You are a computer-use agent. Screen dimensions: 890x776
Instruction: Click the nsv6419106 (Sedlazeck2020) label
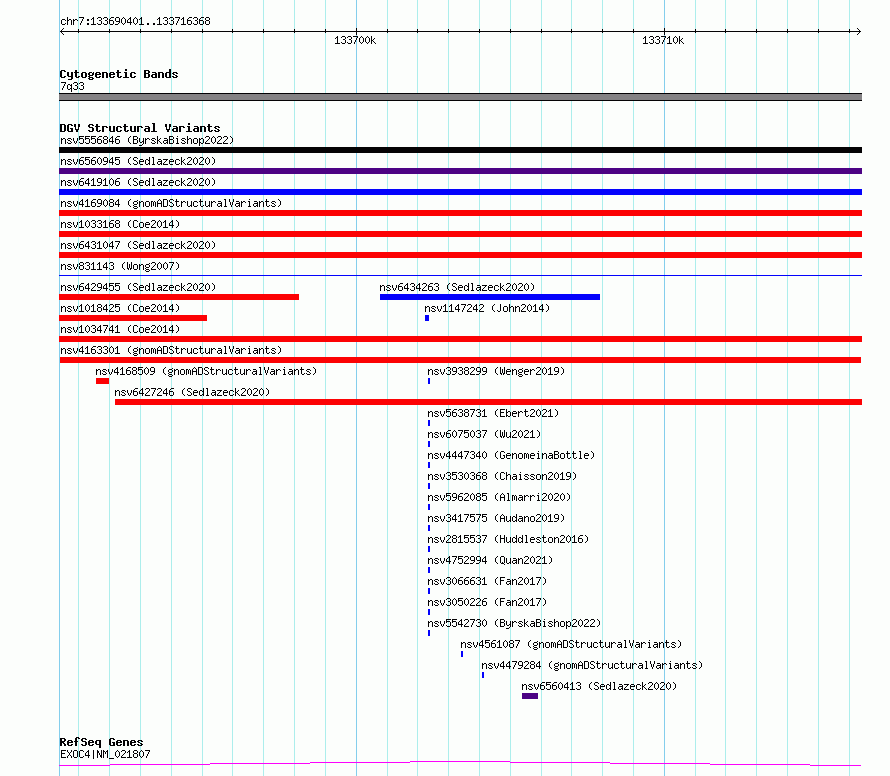(138, 182)
